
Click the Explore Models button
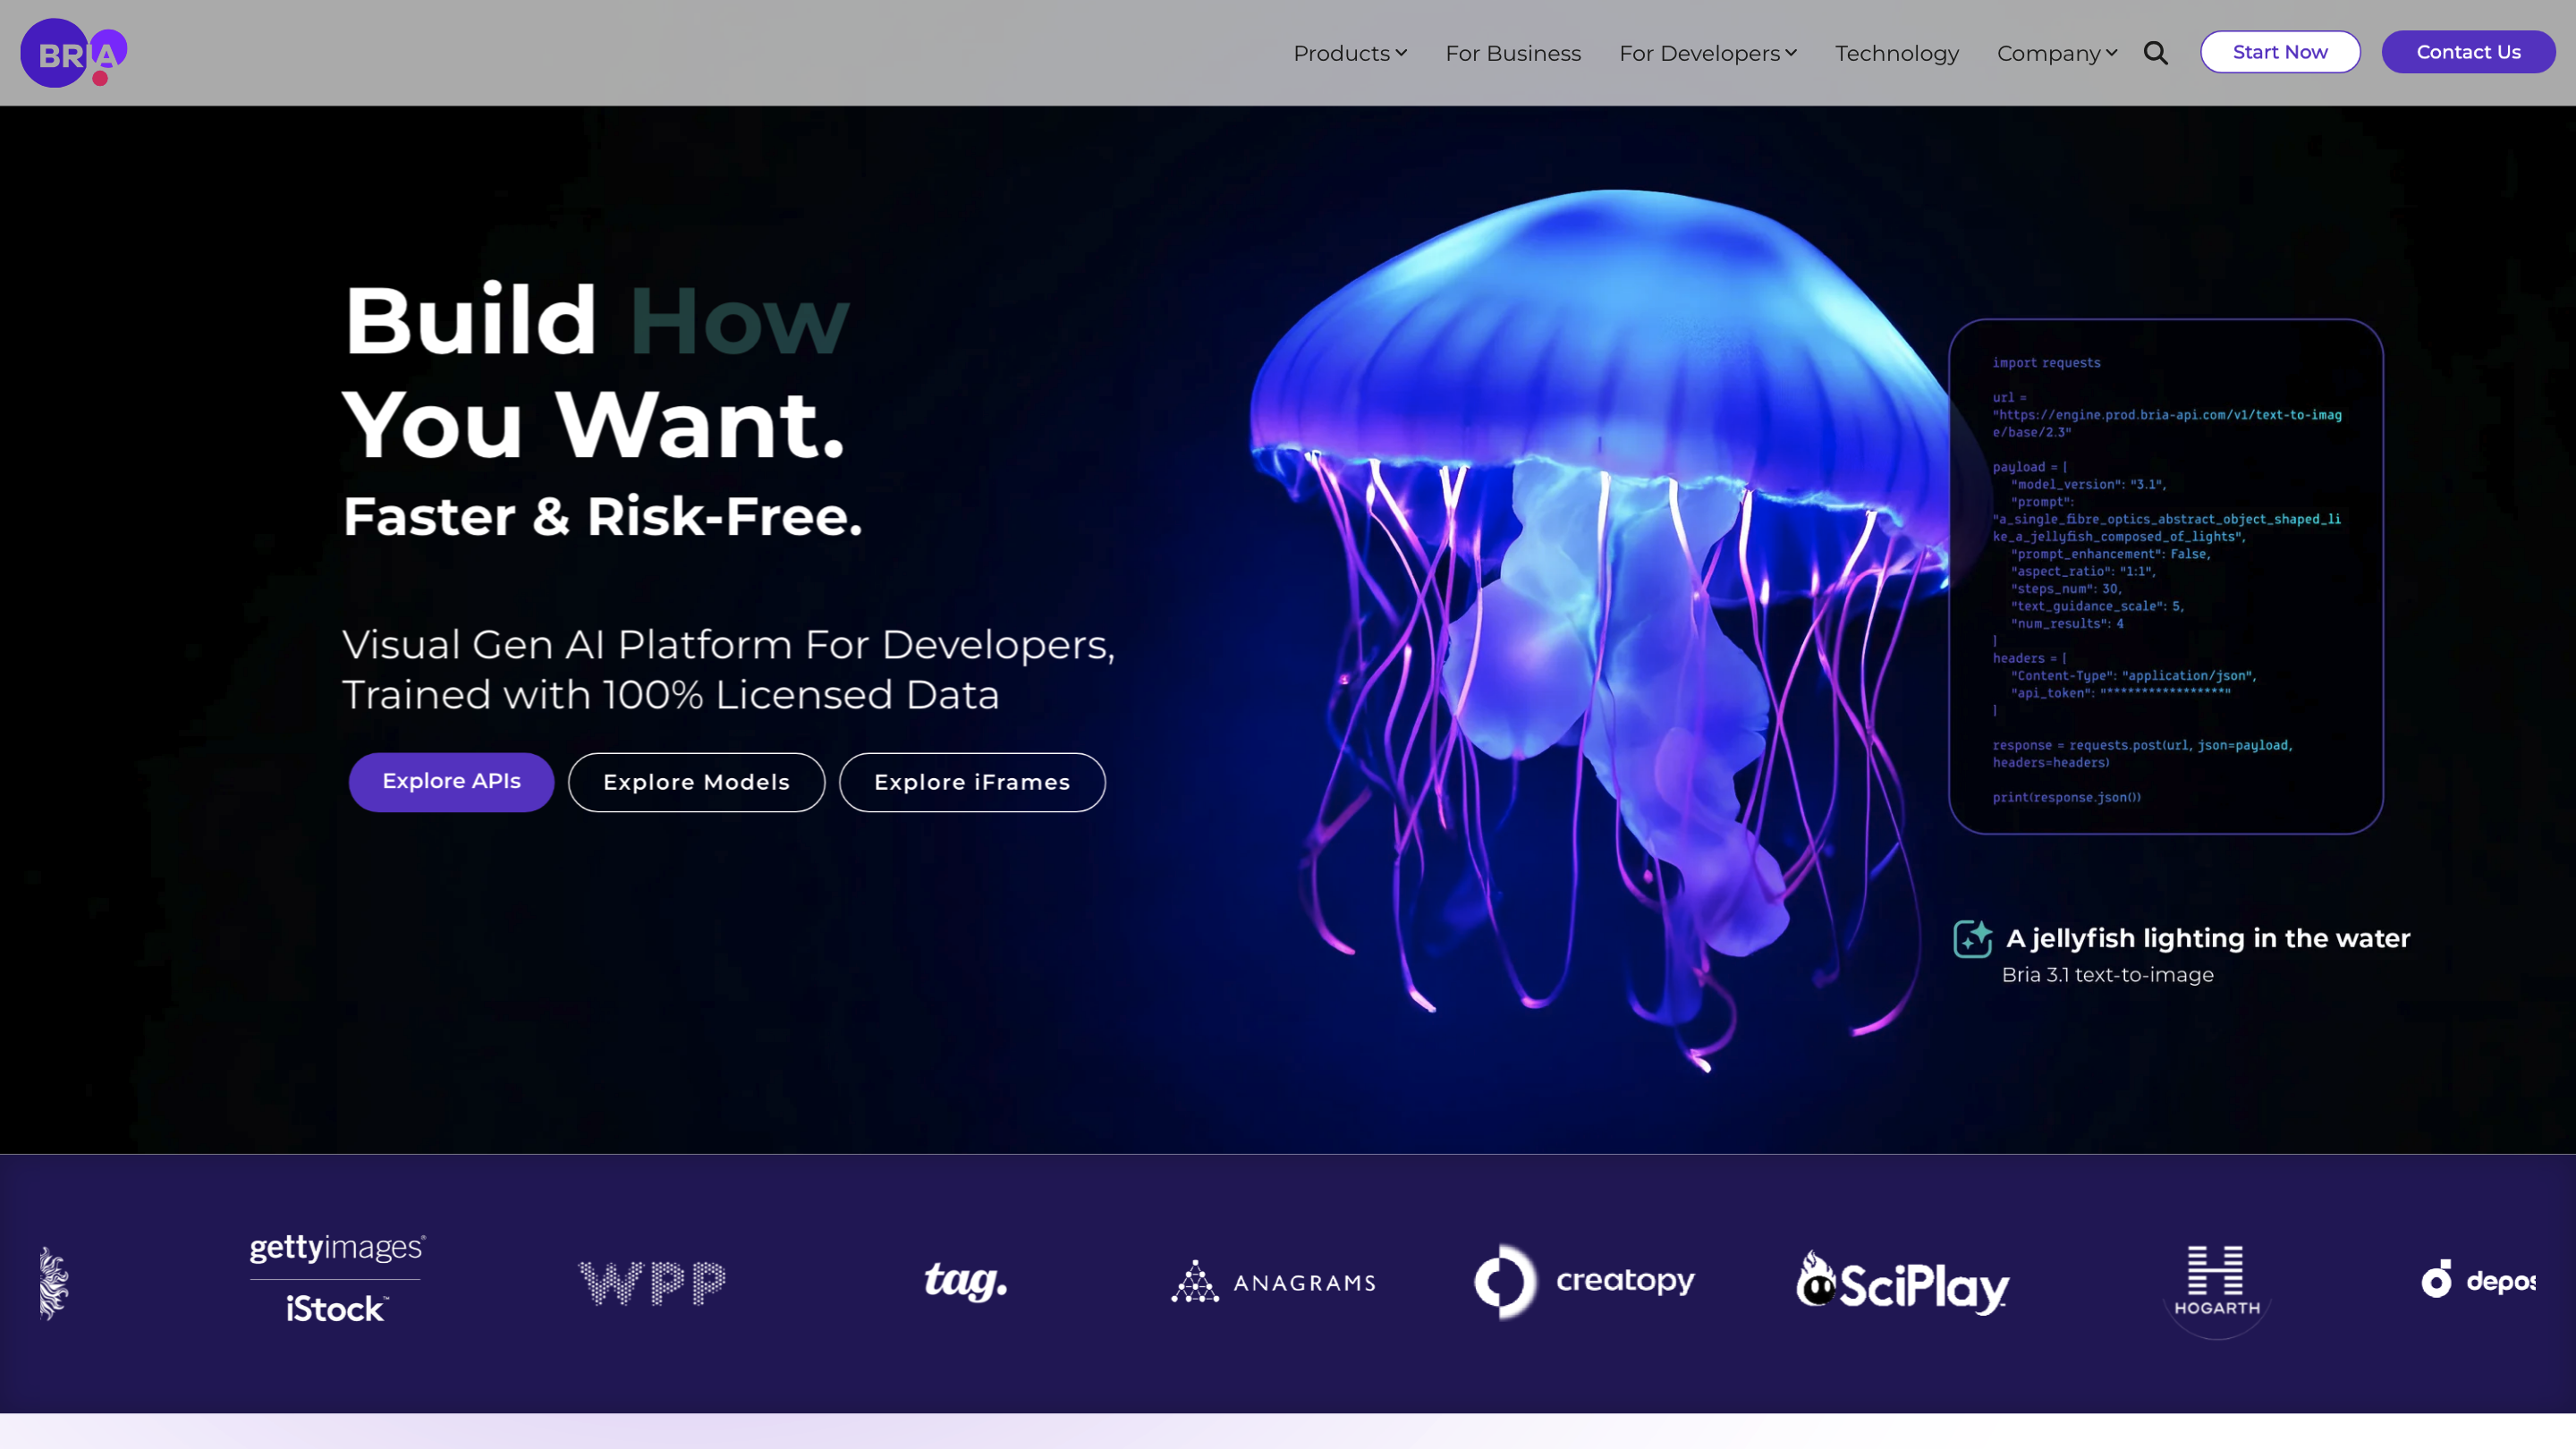696,782
